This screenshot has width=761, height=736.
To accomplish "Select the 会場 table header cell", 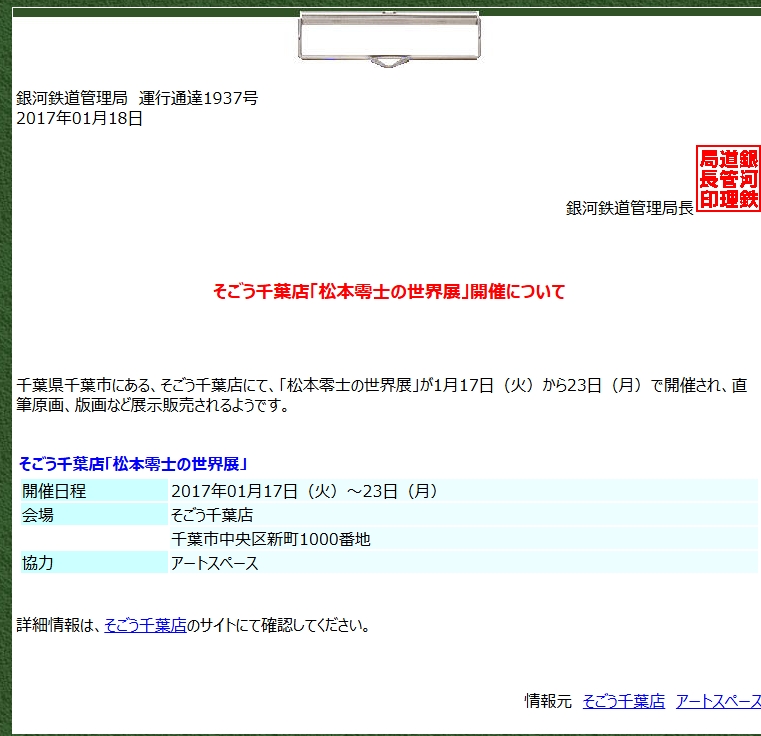I will point(94,515).
